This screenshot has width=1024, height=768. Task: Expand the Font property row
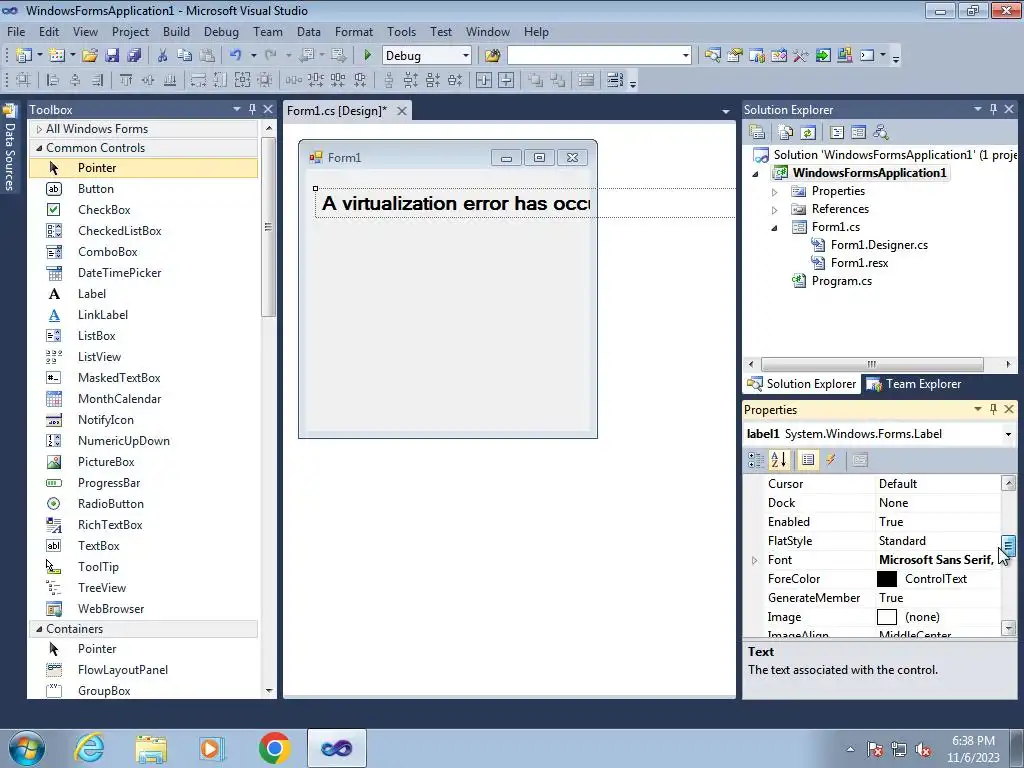[754, 560]
